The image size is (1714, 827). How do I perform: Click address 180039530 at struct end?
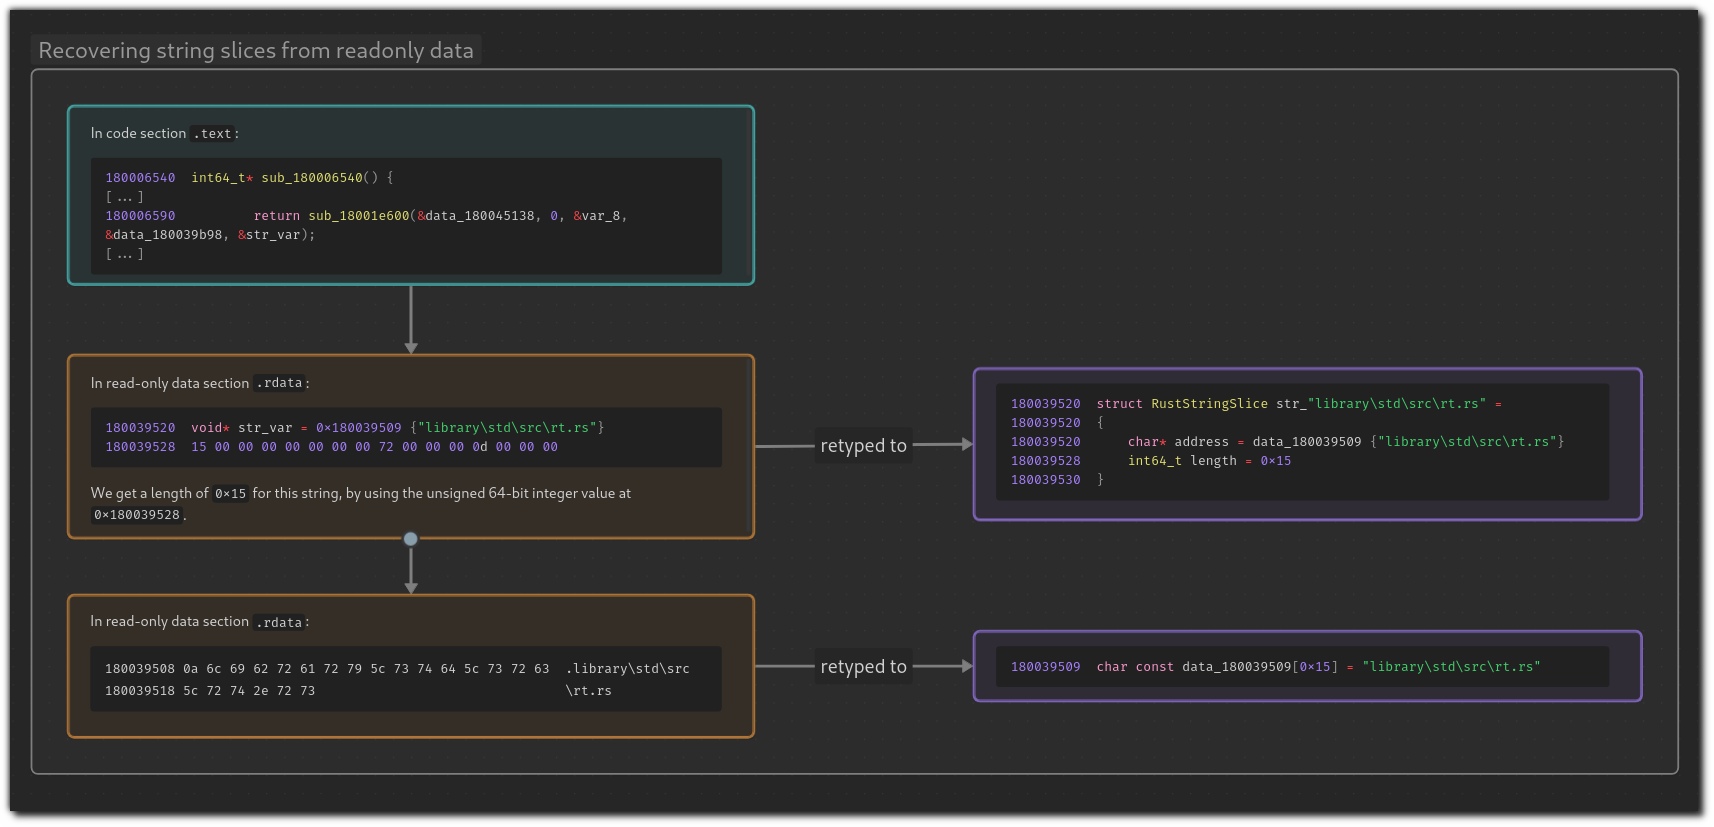(x=1045, y=480)
